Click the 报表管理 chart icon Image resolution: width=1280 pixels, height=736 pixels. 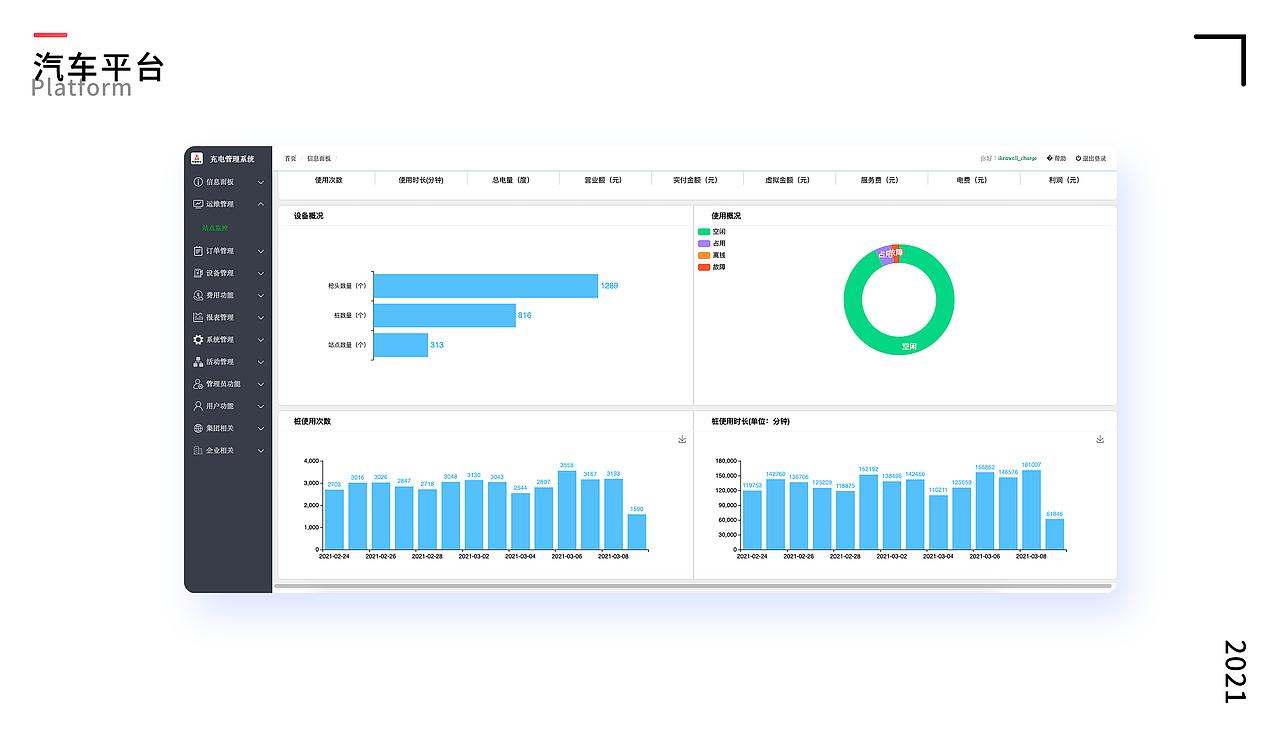(198, 317)
